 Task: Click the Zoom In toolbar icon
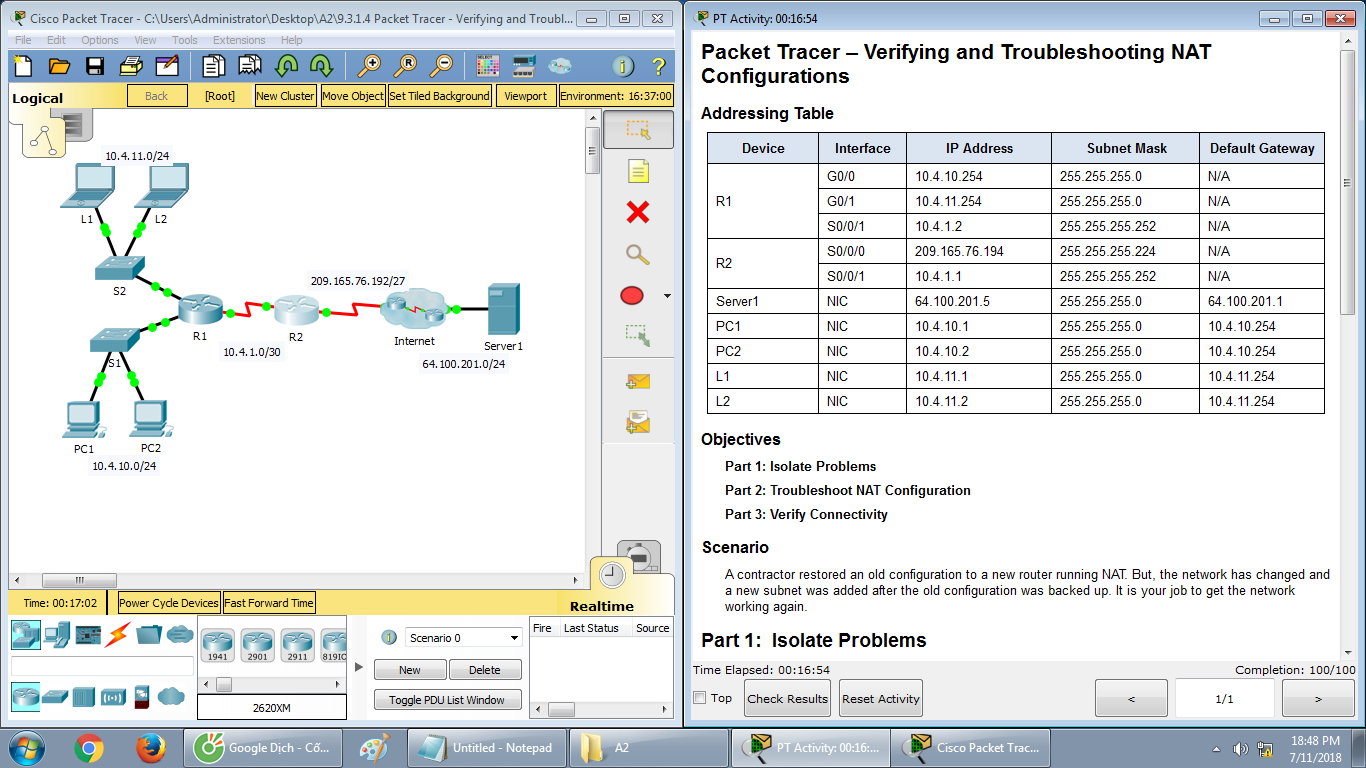[x=369, y=65]
